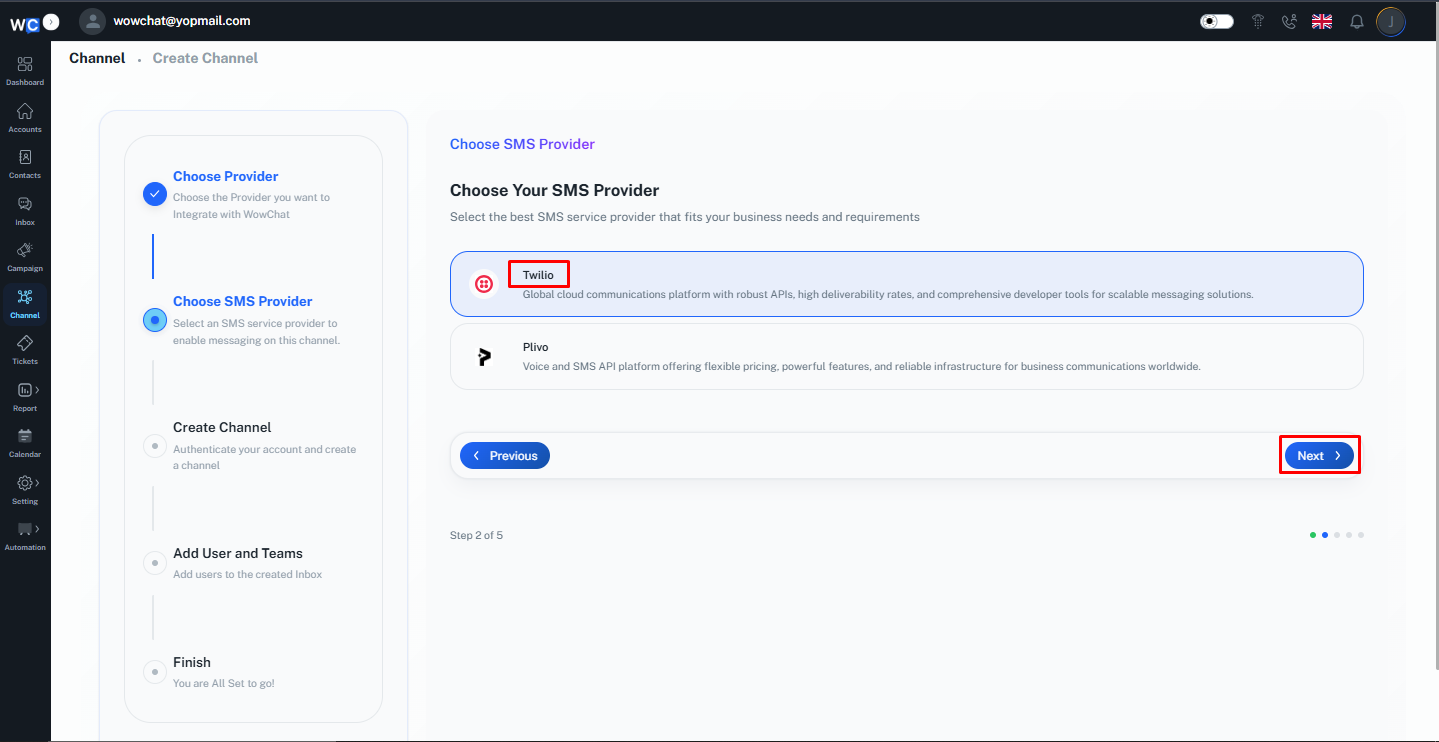This screenshot has height=742, width=1439.
Task: Click Finish step title
Action: (x=192, y=662)
